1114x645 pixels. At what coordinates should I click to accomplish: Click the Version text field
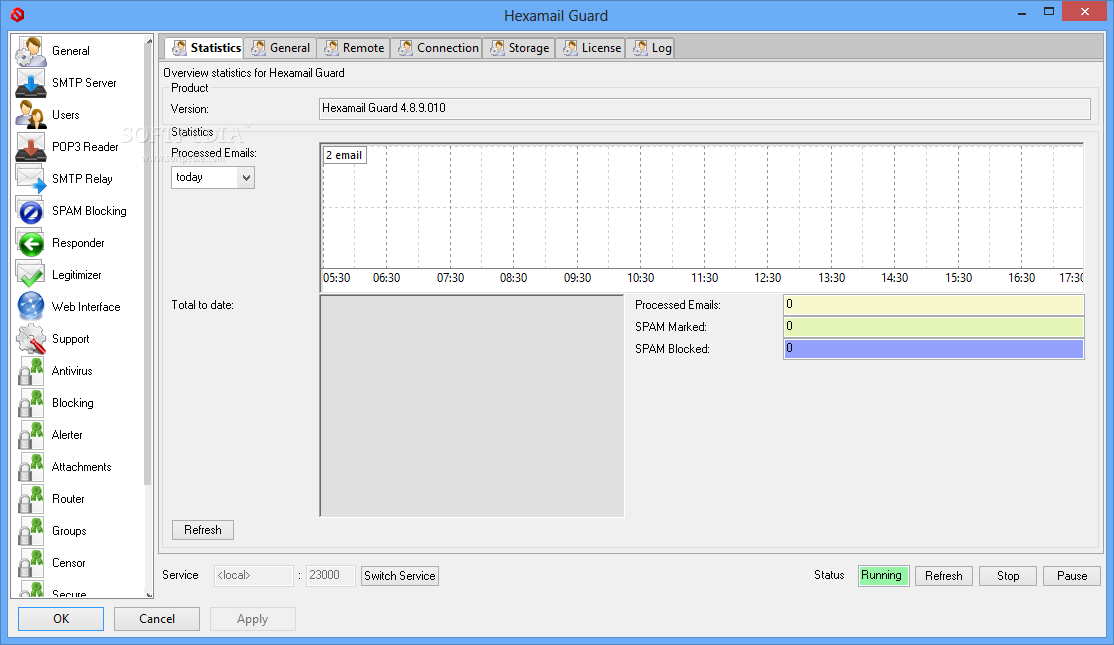click(705, 109)
